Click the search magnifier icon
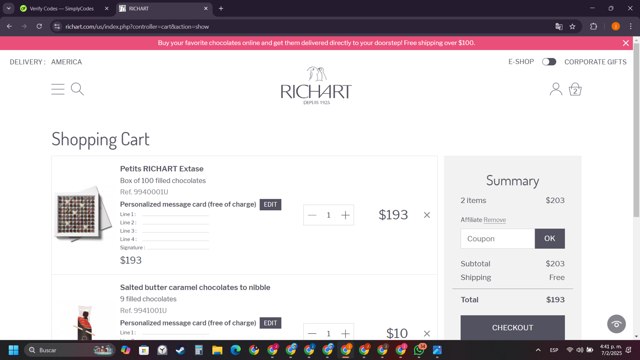 click(77, 89)
